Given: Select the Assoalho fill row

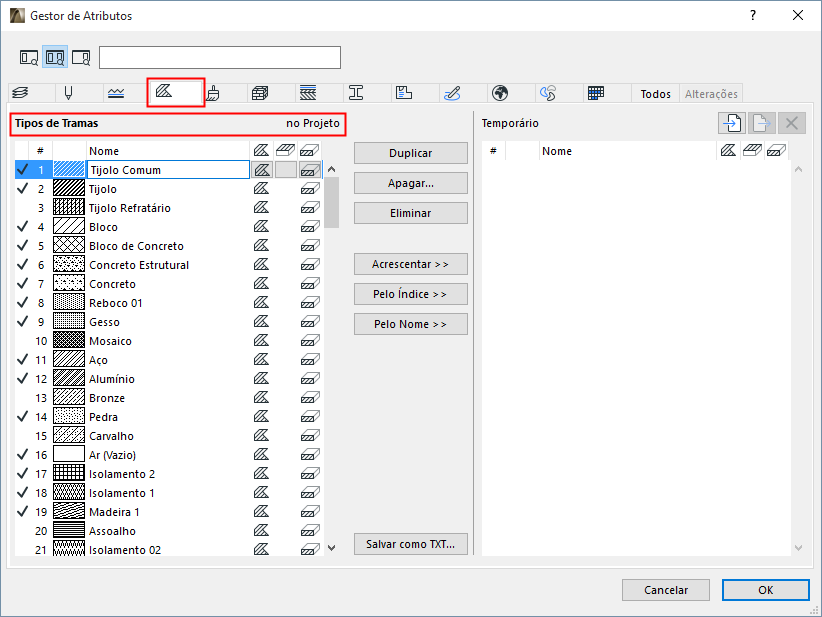Looking at the screenshot, I should tap(169, 531).
